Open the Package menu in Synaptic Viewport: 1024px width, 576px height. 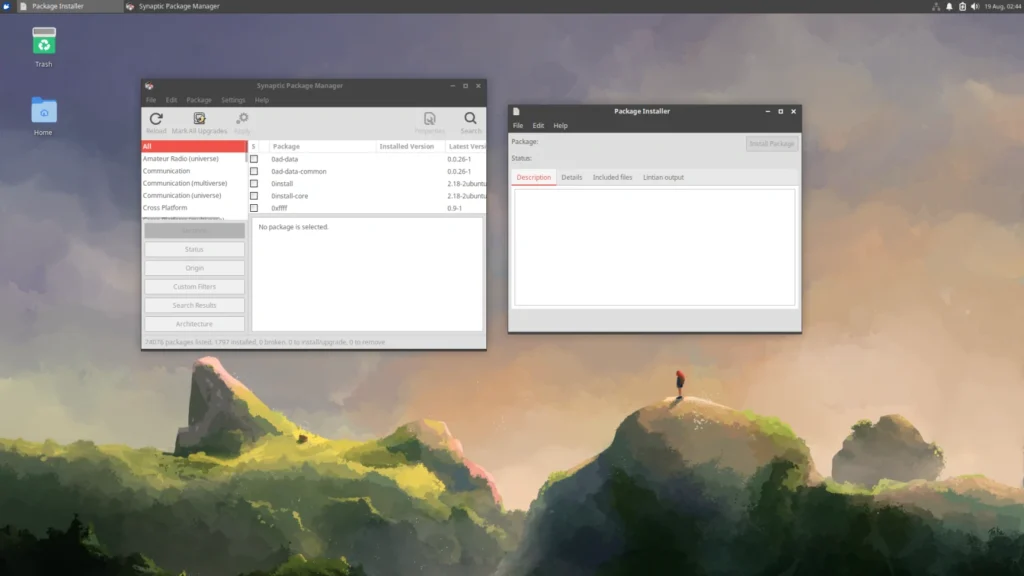tap(199, 100)
